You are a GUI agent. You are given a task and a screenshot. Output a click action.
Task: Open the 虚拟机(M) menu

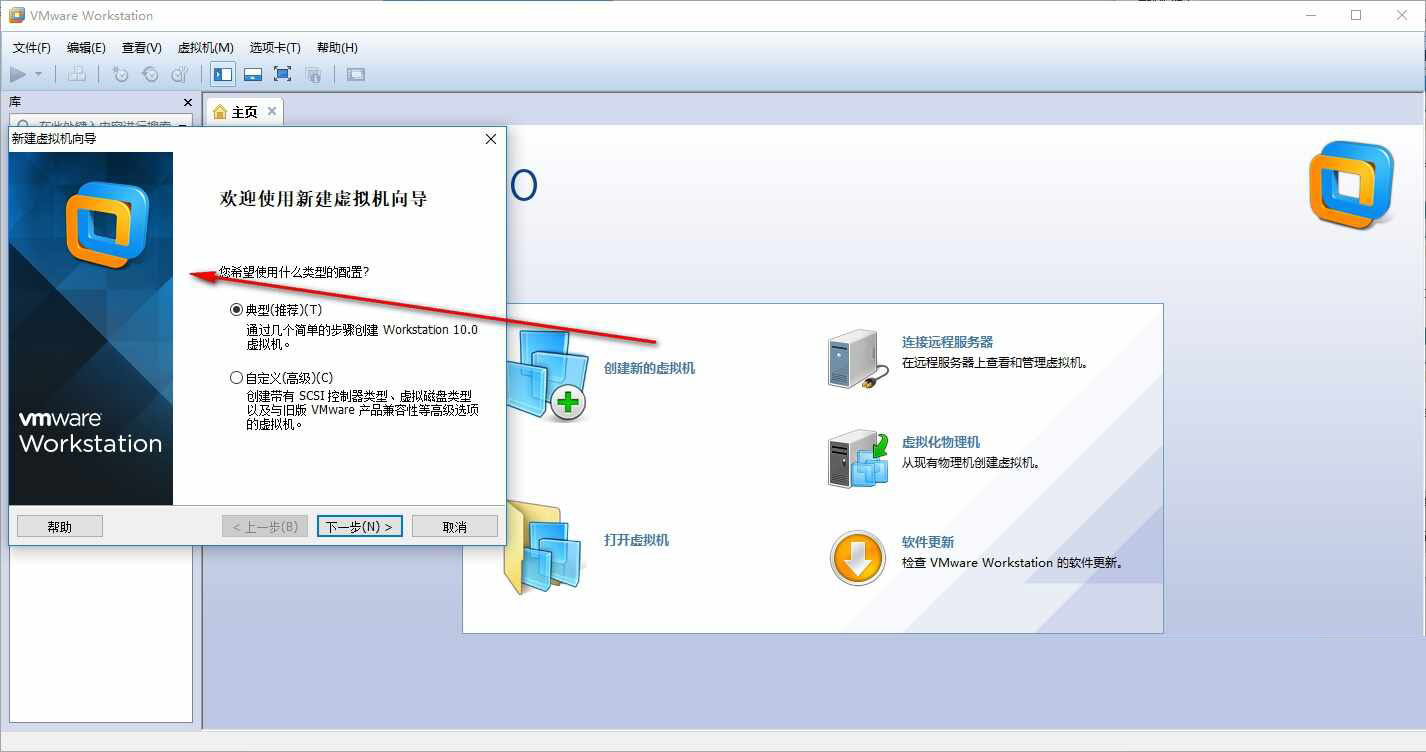tap(205, 47)
